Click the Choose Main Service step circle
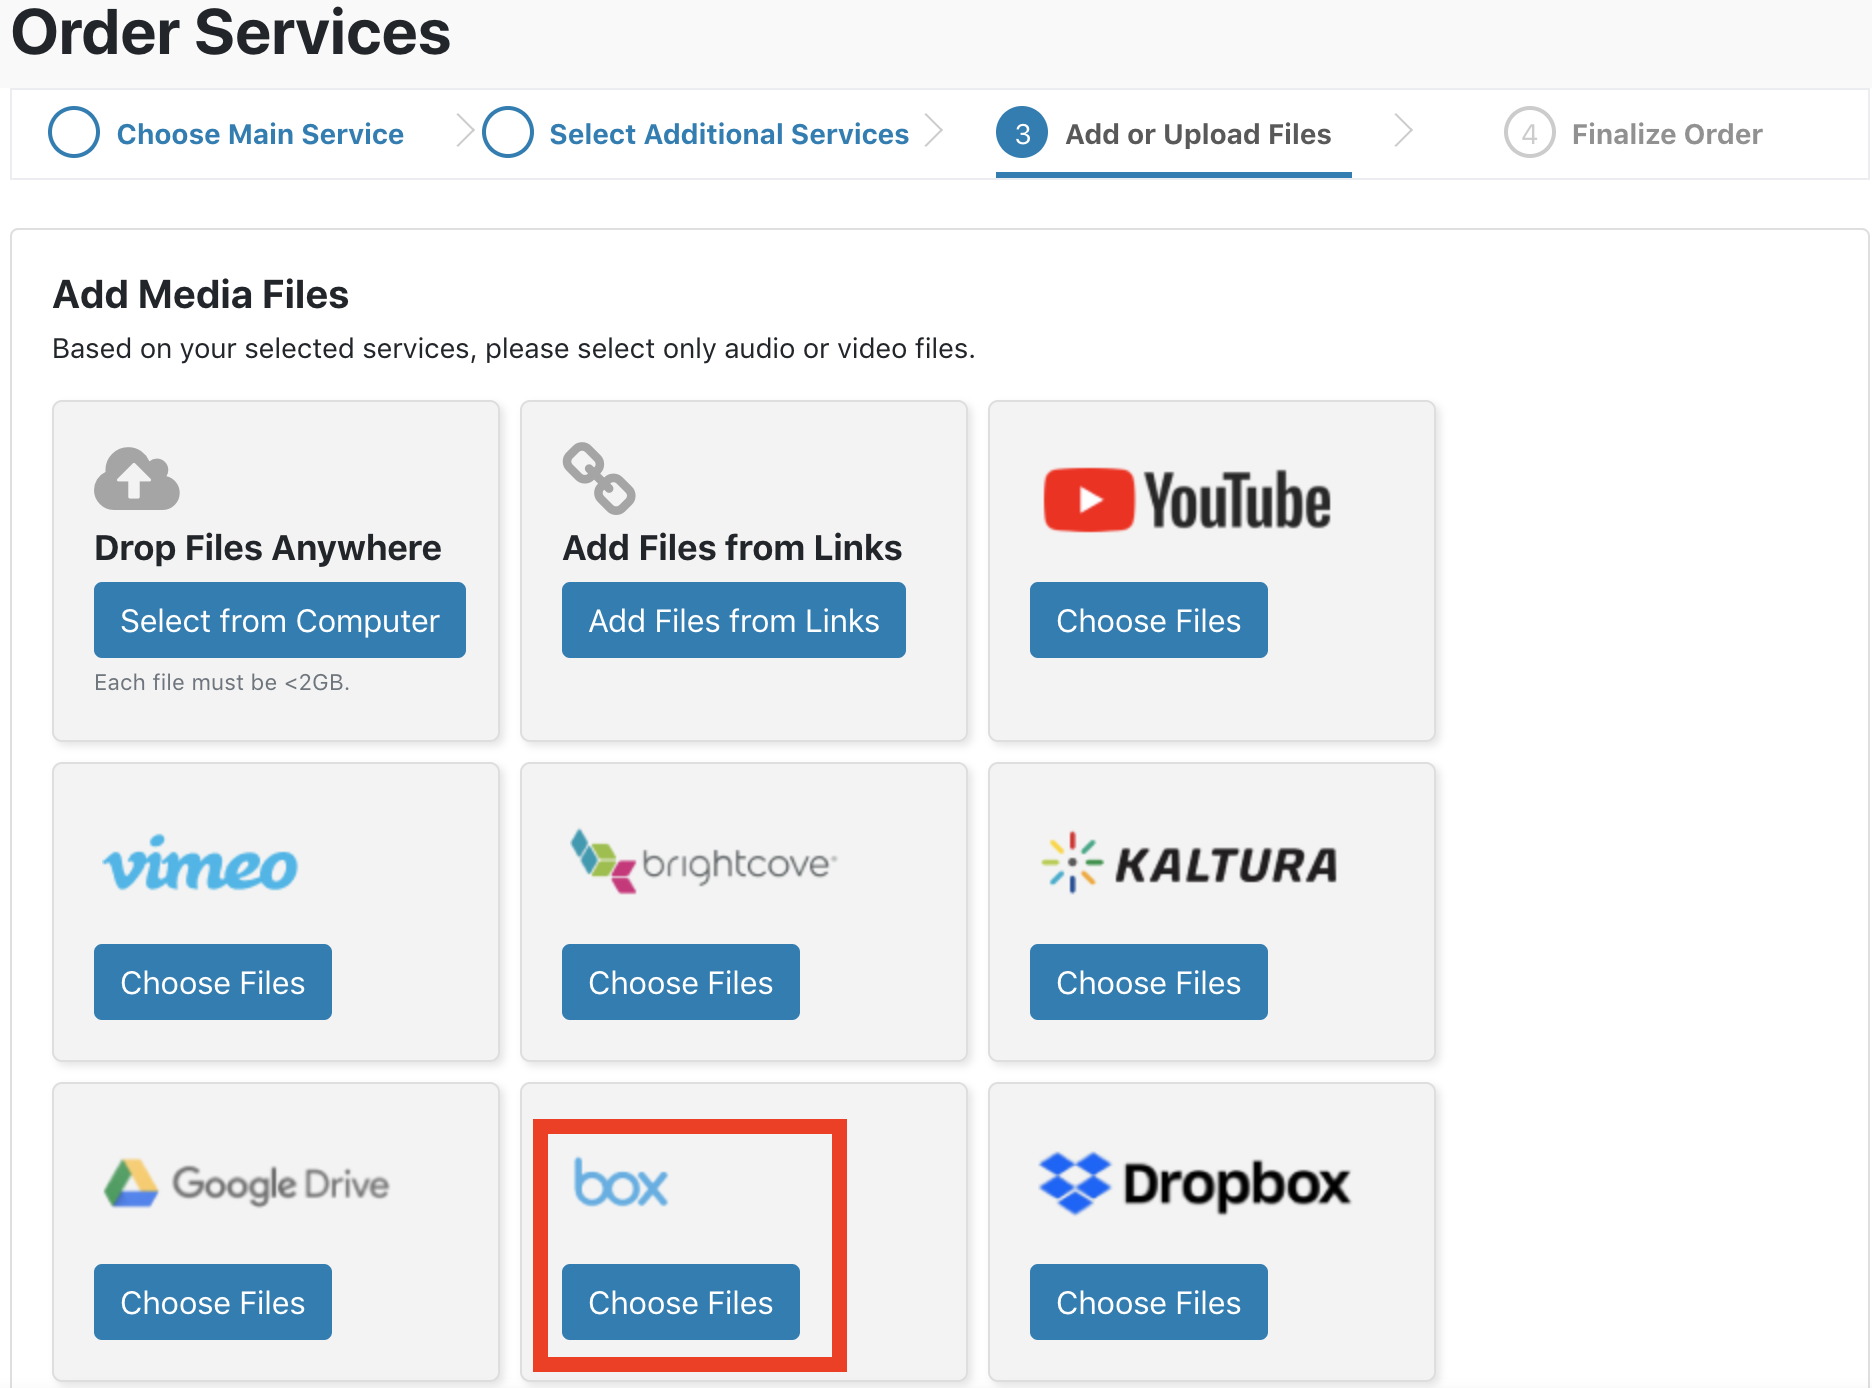The width and height of the screenshot is (1872, 1388). [74, 132]
